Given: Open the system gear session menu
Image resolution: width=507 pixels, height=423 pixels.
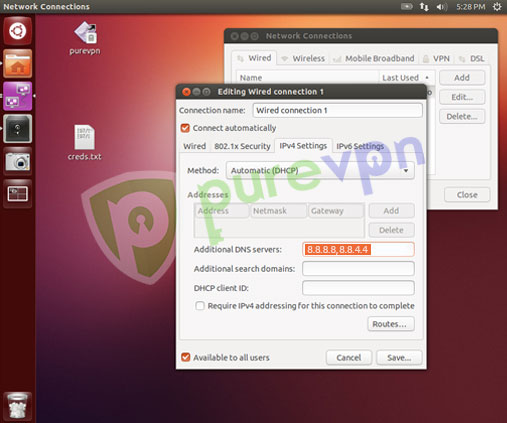Looking at the screenshot, I should [497, 7].
